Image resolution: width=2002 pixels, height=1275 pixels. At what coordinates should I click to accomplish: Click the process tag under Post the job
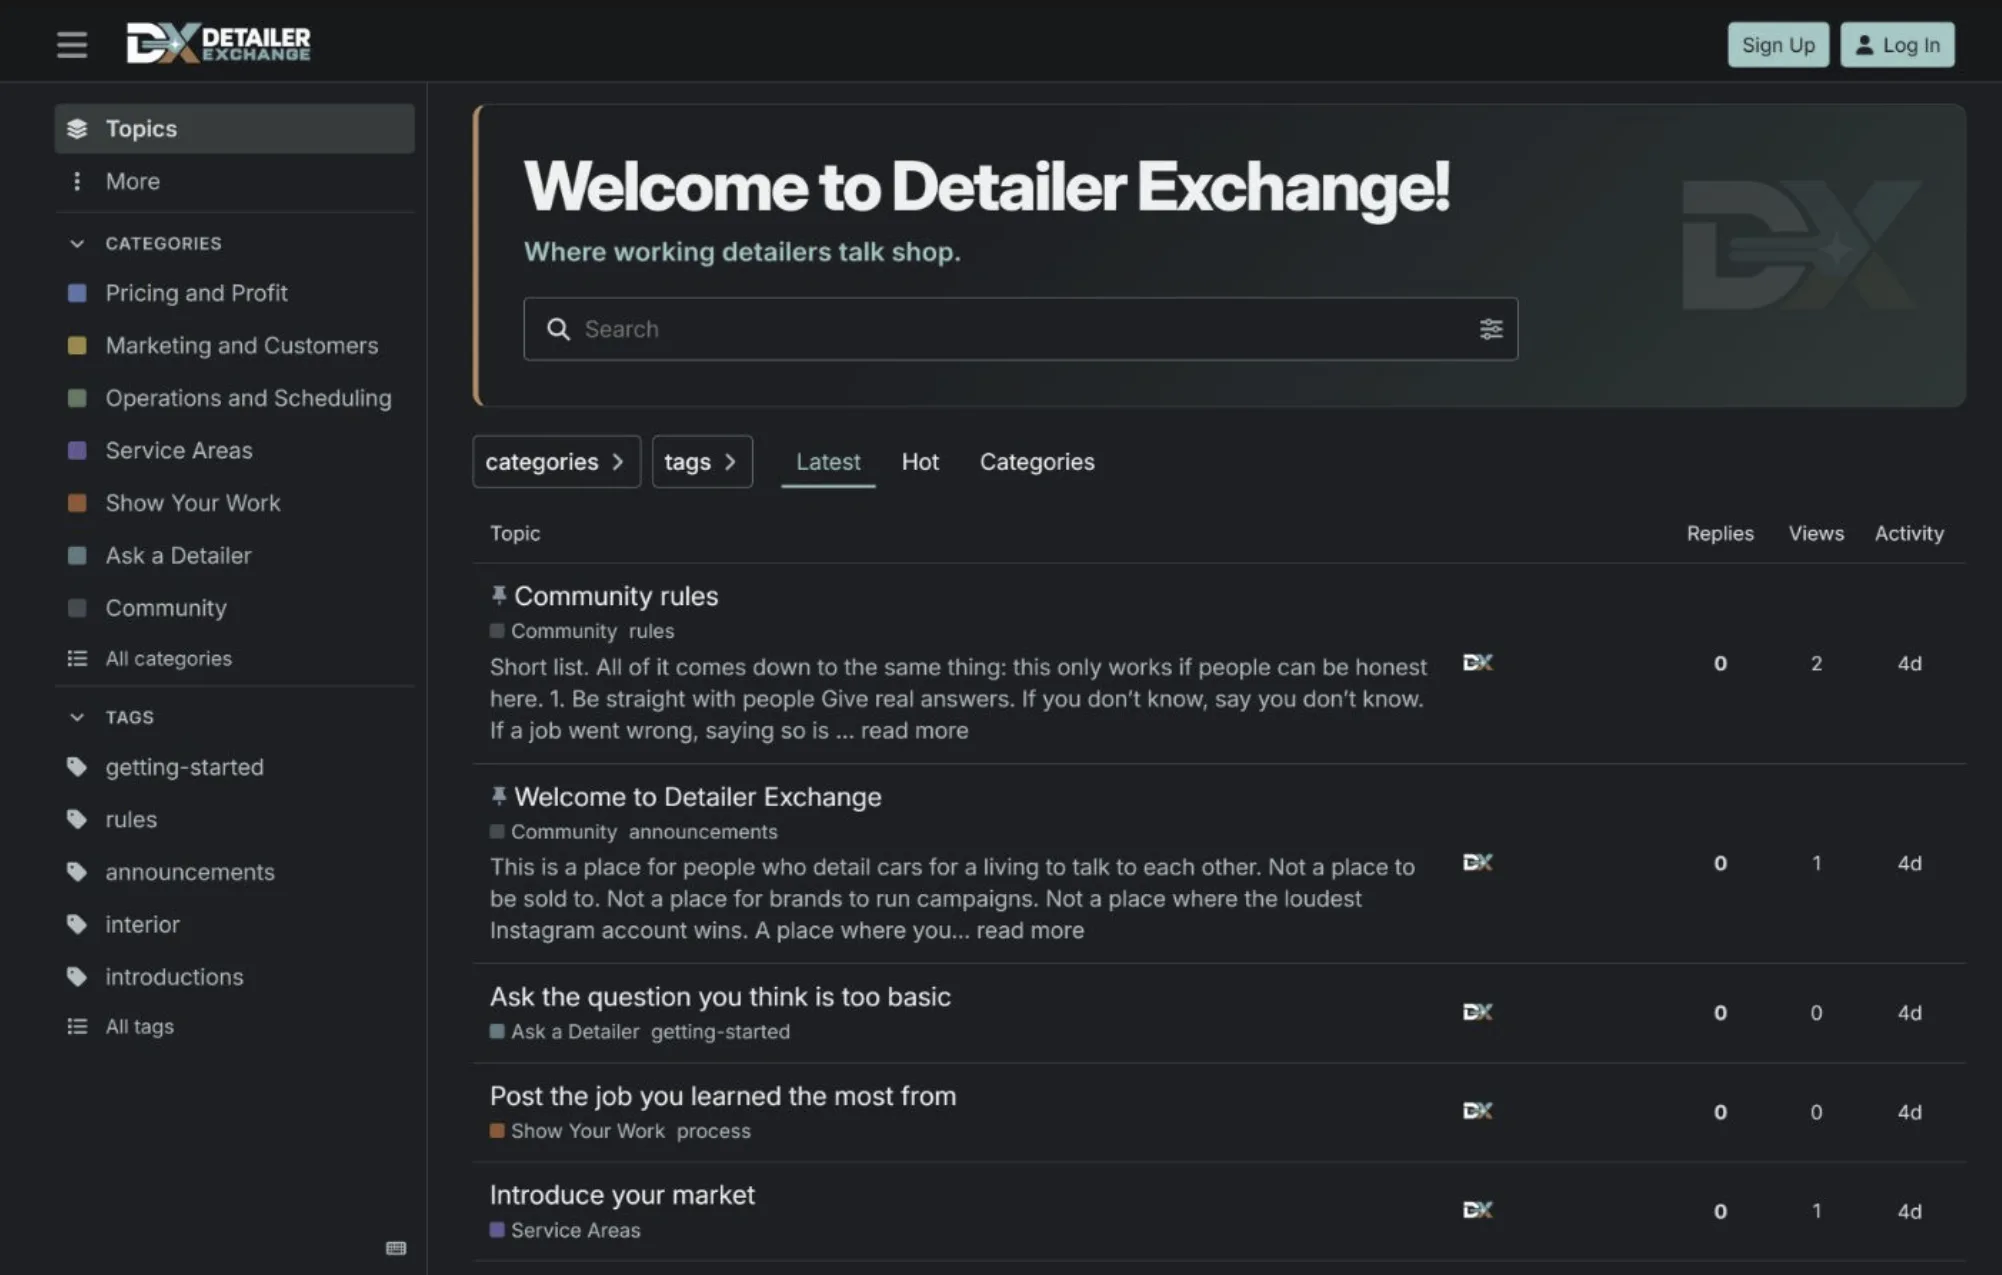point(713,1131)
